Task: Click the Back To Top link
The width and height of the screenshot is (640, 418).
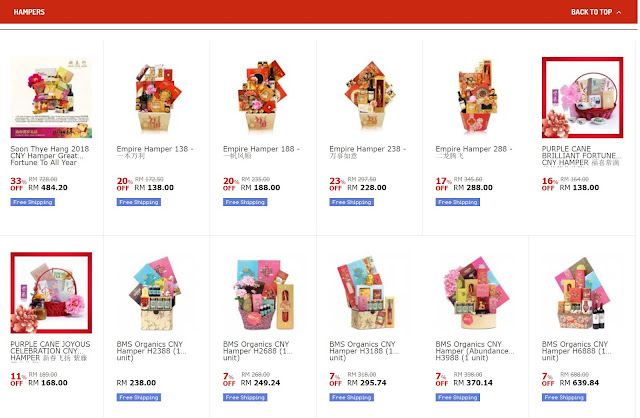Action: click(x=596, y=12)
